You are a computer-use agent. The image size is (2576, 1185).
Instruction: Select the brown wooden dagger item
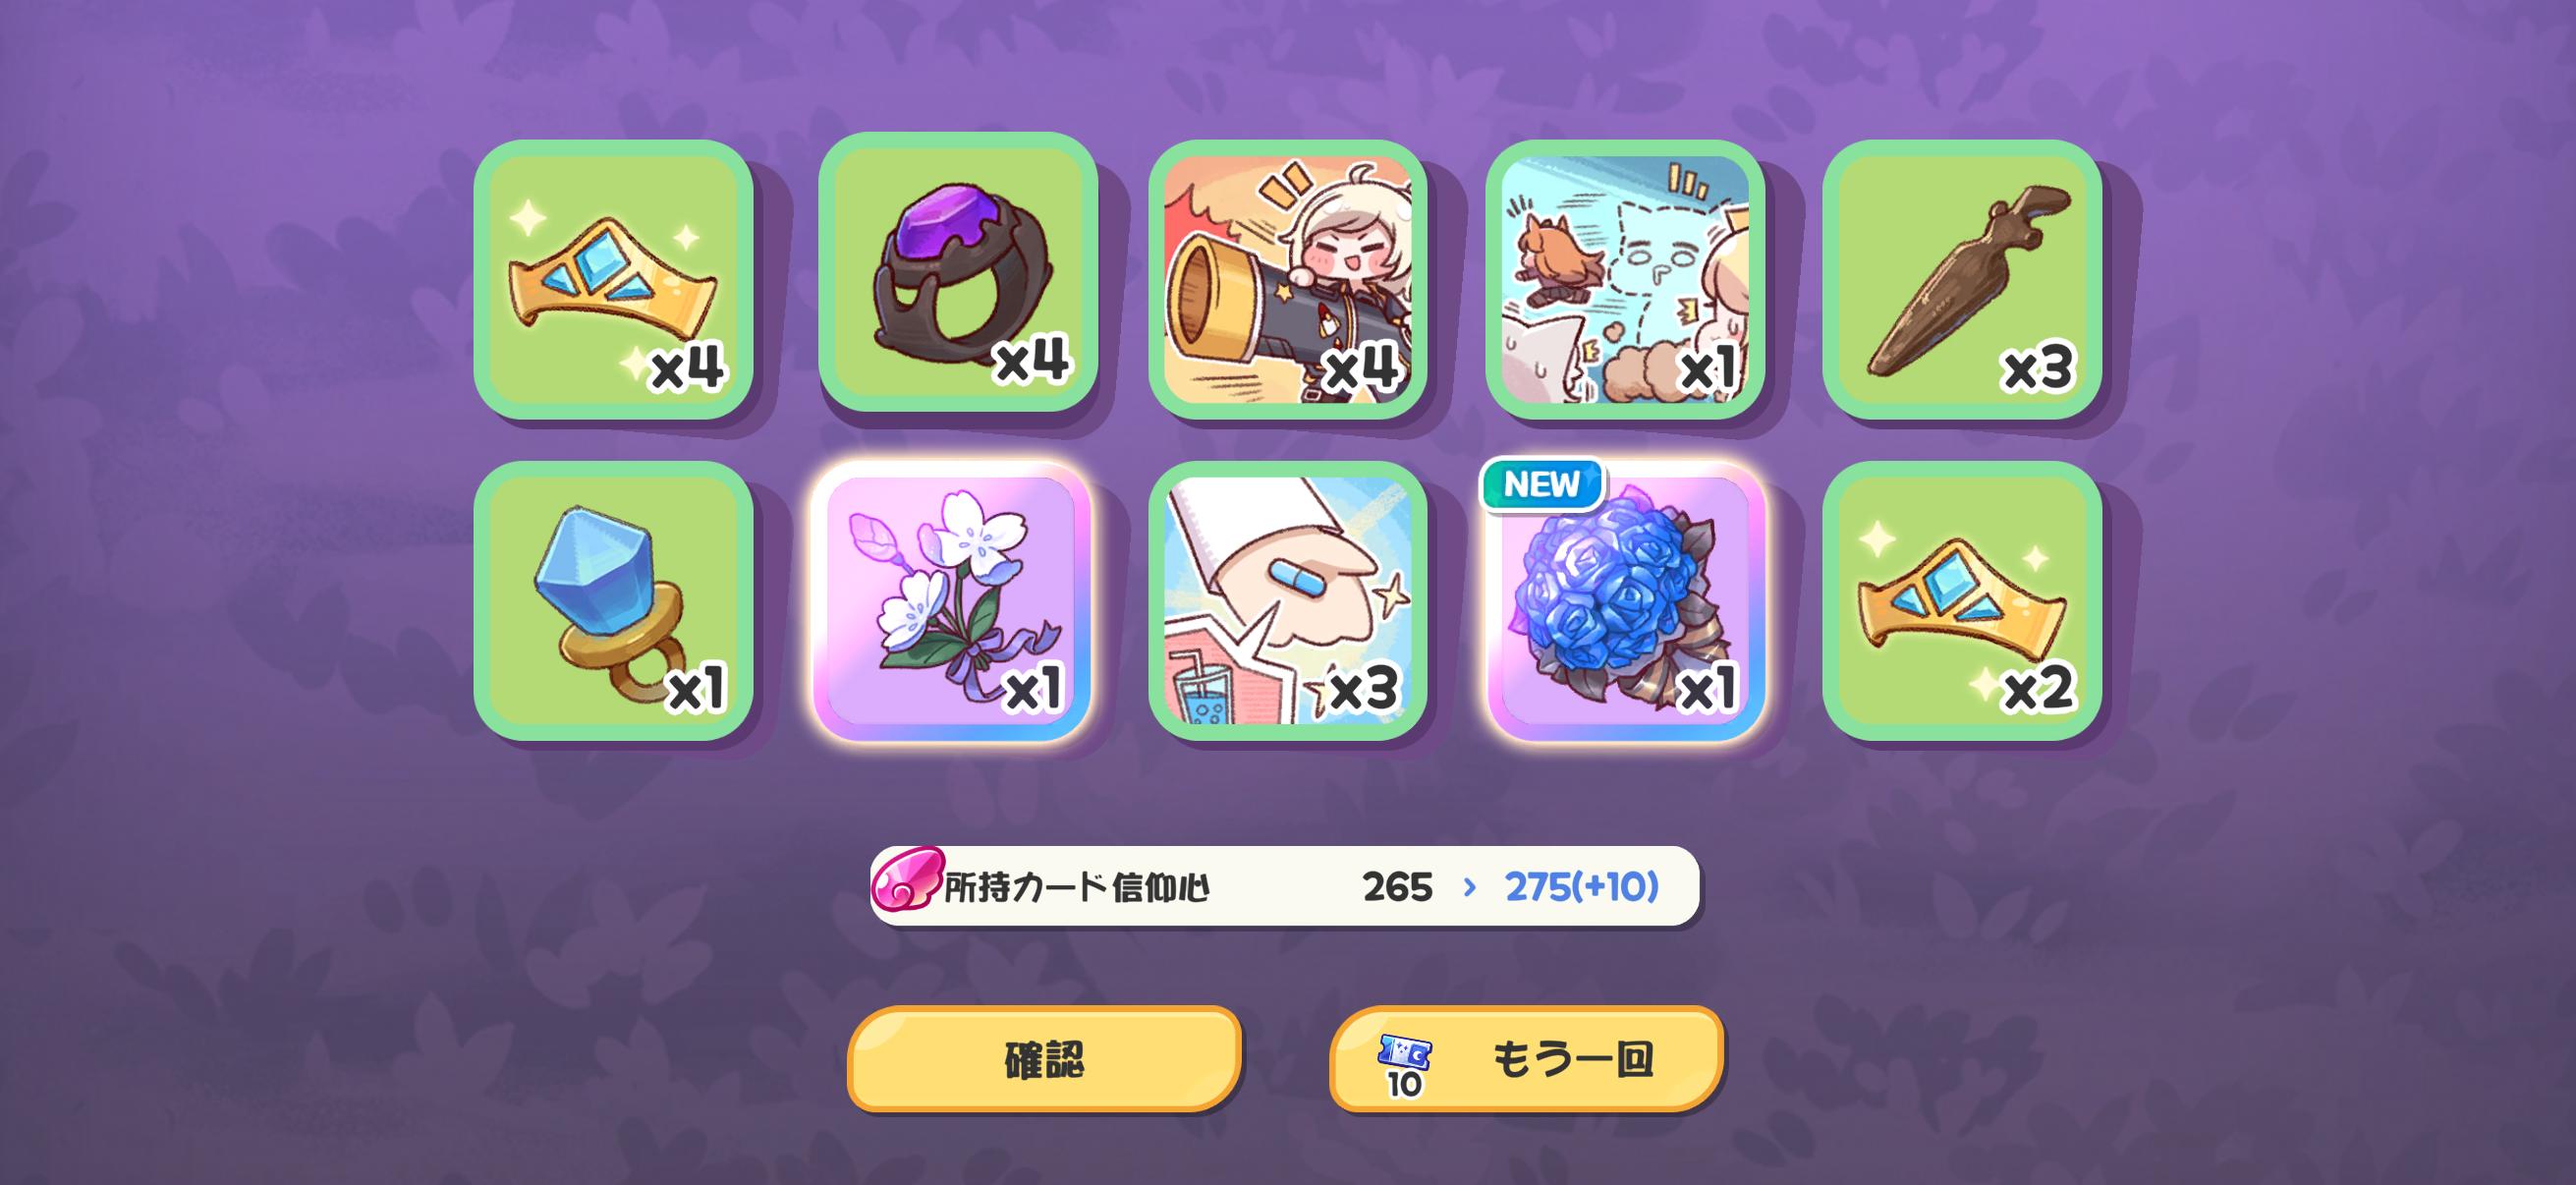(x=1962, y=279)
